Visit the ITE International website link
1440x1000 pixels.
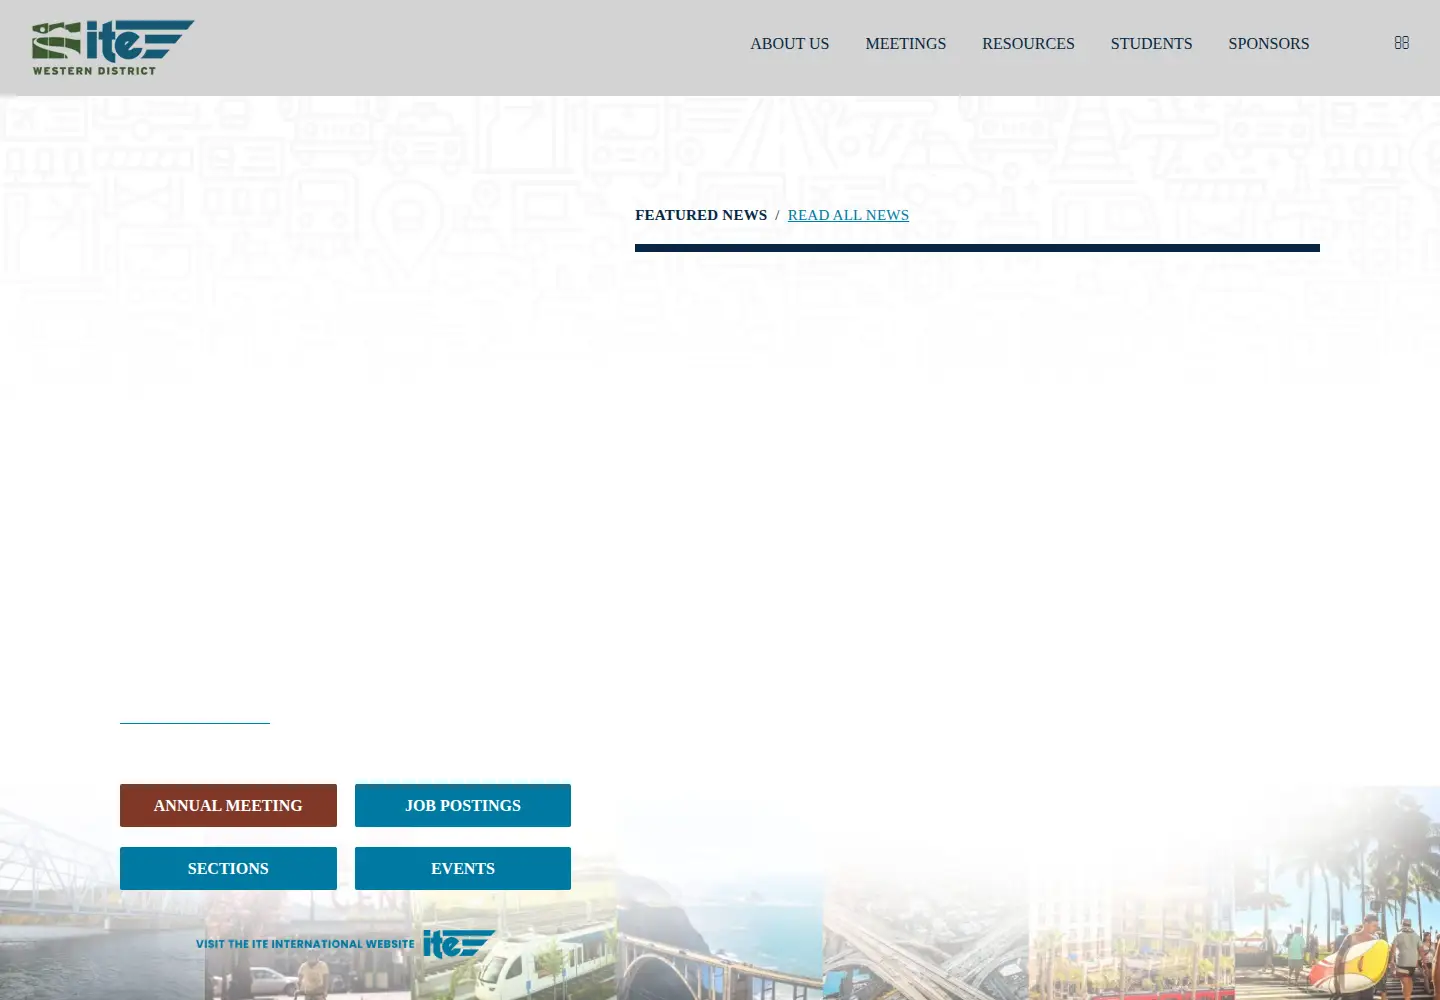coord(346,944)
